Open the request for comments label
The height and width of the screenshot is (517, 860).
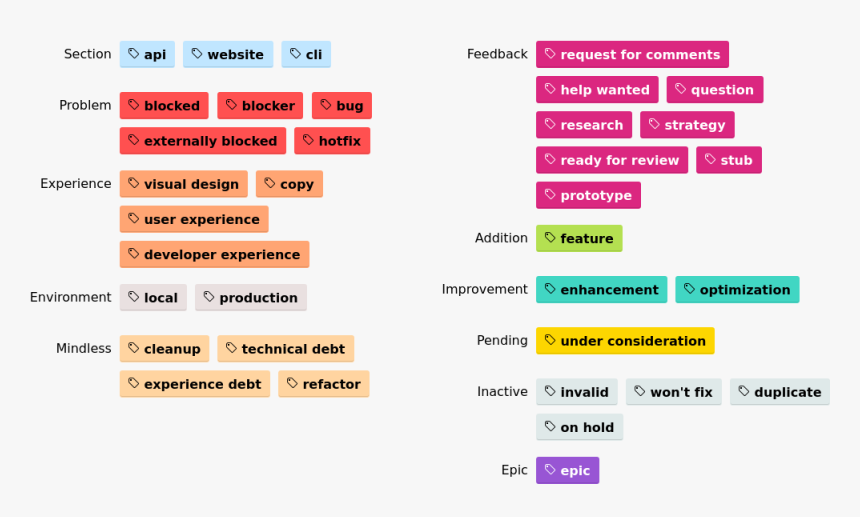pos(632,54)
